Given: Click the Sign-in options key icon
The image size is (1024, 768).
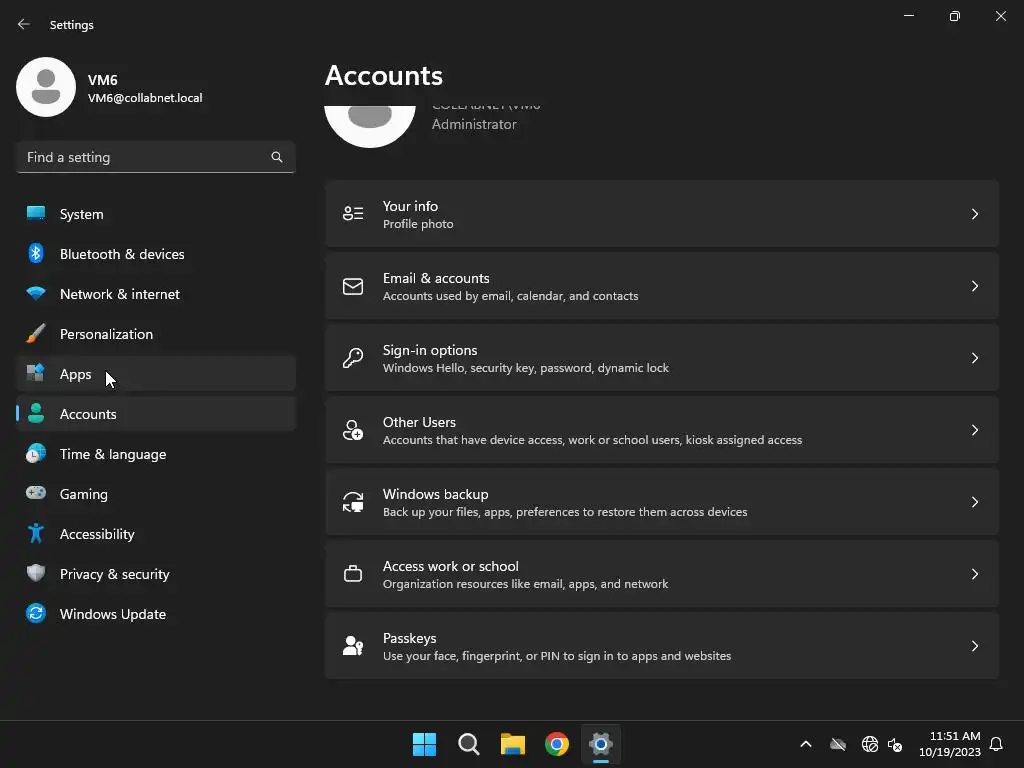Looking at the screenshot, I should pos(353,358).
